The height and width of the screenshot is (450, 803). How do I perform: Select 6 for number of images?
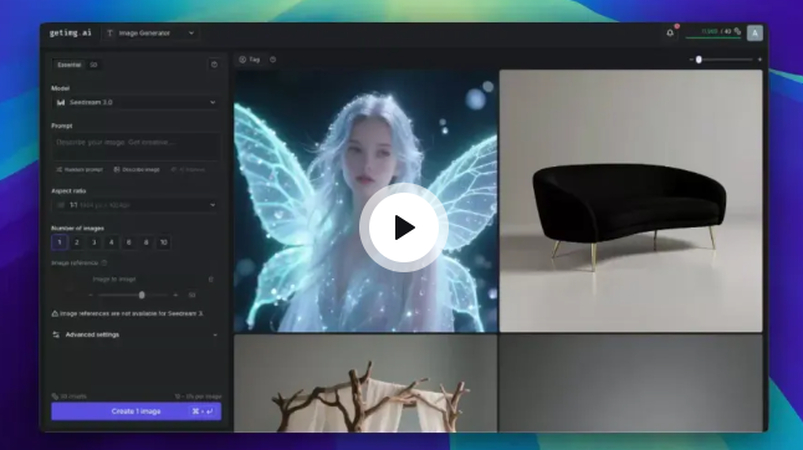point(129,242)
